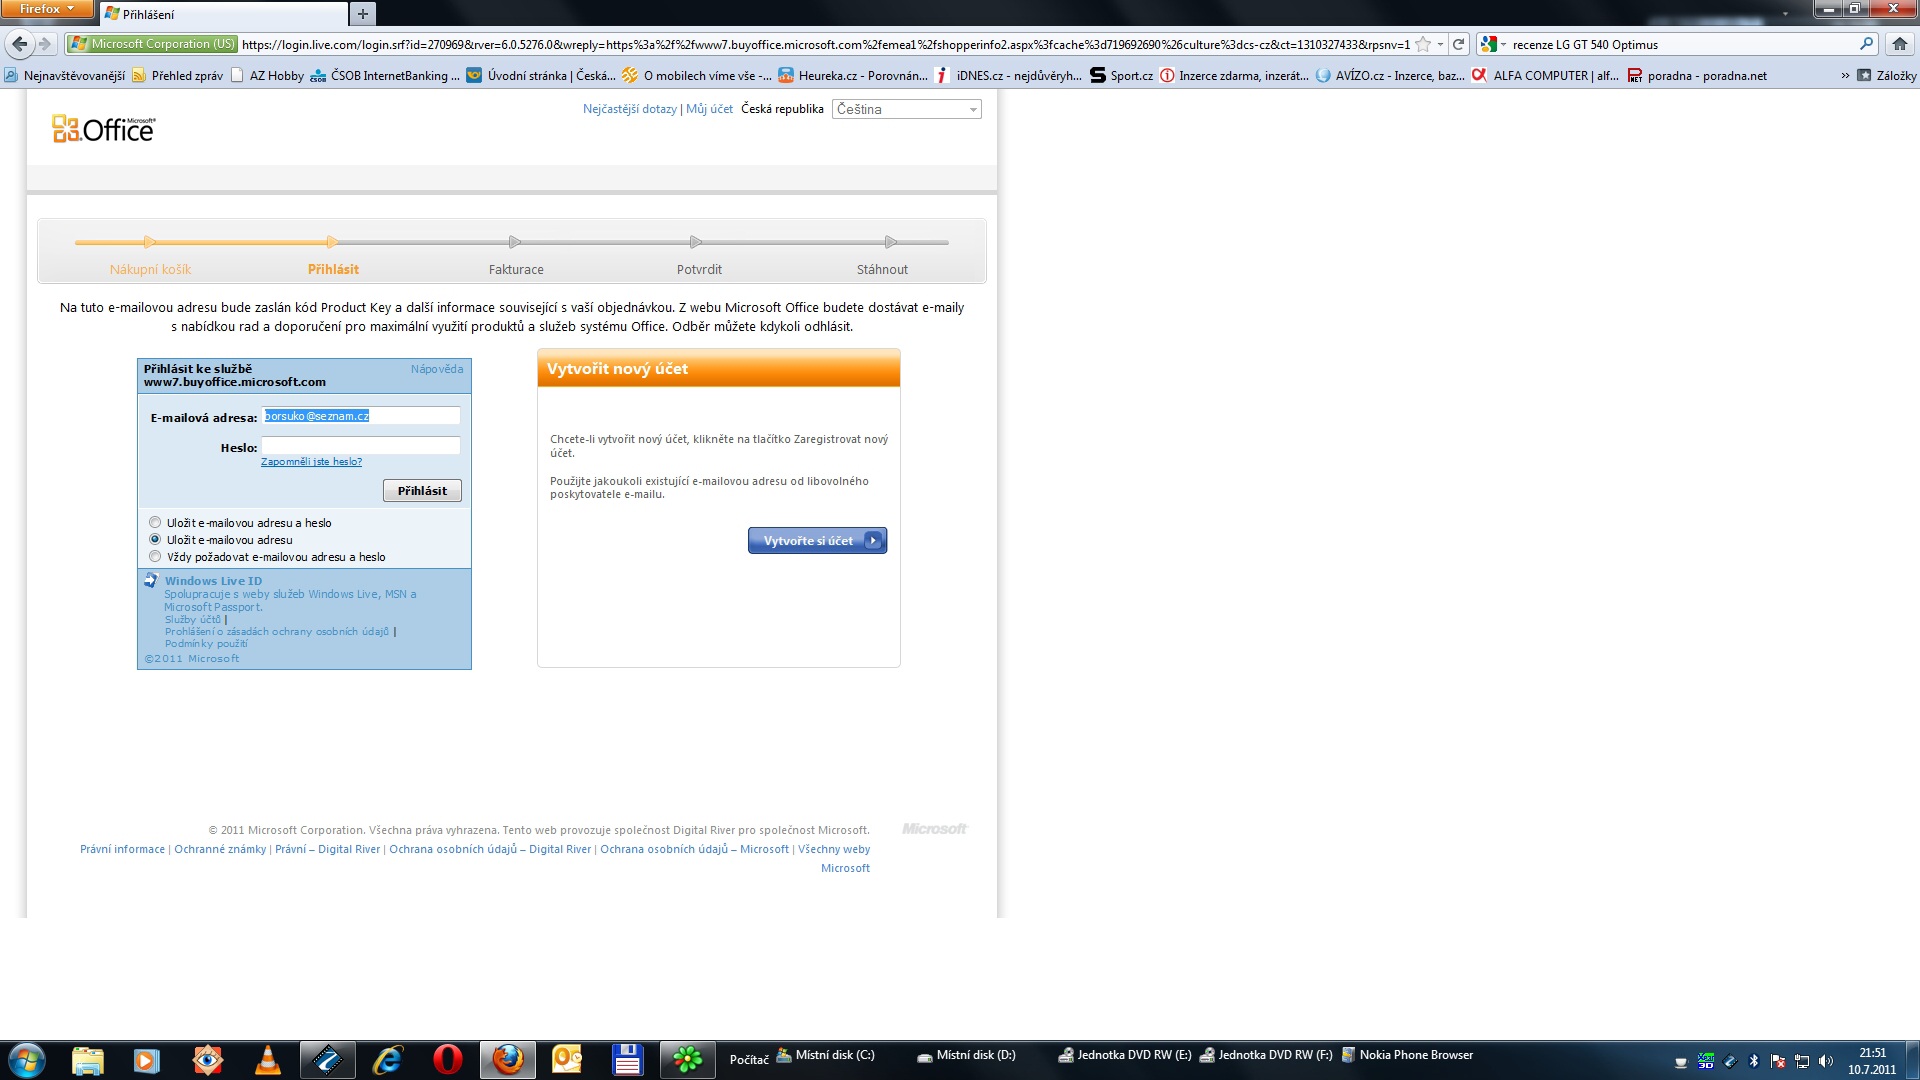Viewport: 1920px width, 1080px height.
Task: Launch Opera from the taskbar
Action: 447,1060
